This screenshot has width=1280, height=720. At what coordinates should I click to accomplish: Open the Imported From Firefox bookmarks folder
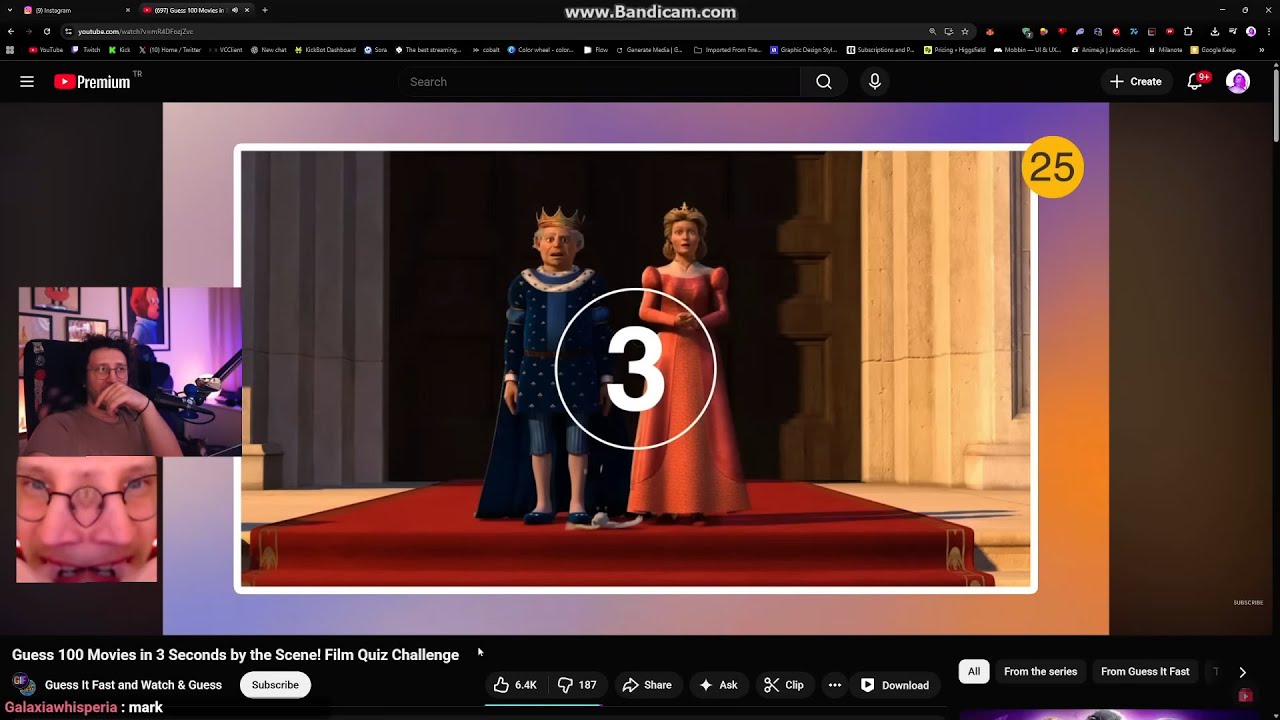pyautogui.click(x=727, y=49)
